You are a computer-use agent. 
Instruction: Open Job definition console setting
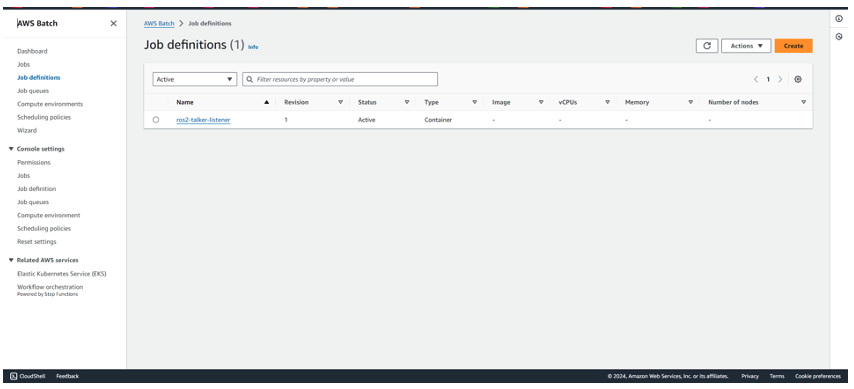(36, 189)
